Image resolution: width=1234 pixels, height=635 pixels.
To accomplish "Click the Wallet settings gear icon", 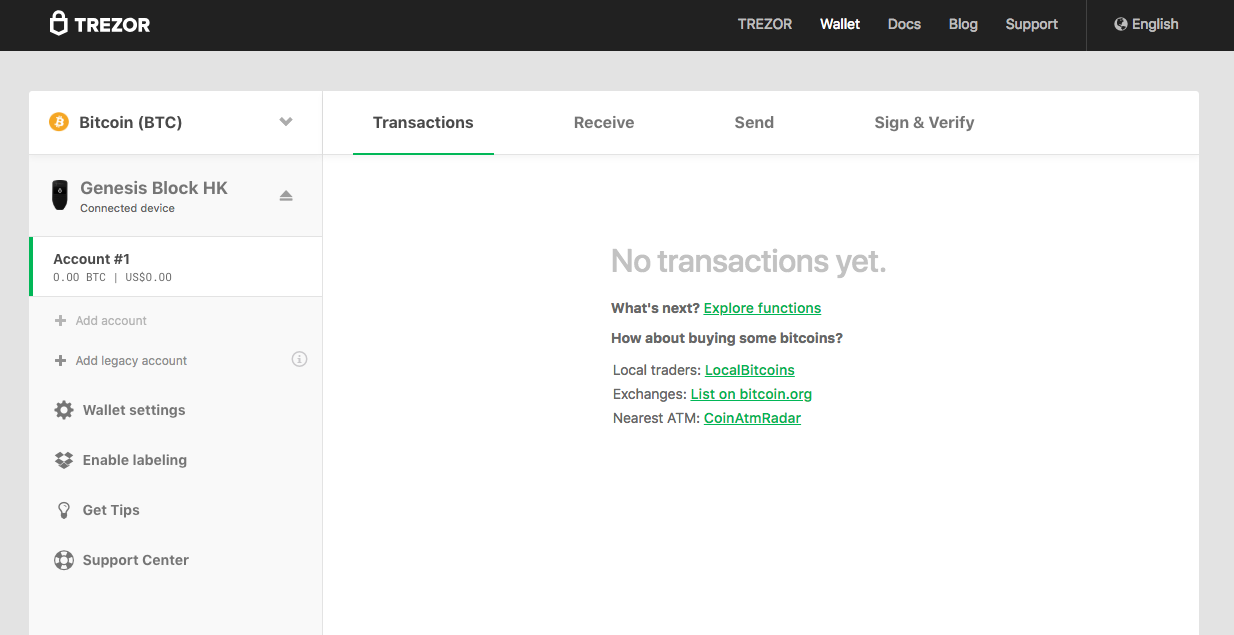I will tap(64, 410).
